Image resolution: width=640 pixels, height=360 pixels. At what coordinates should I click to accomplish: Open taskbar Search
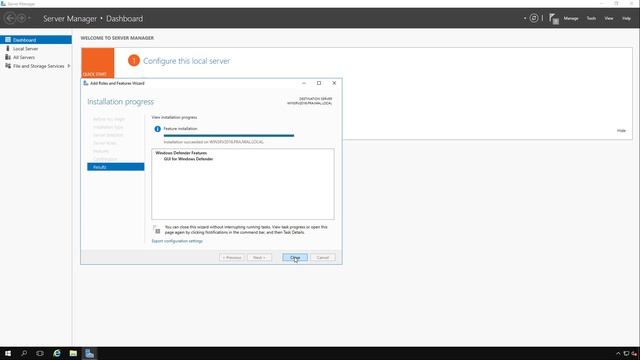coord(24,353)
